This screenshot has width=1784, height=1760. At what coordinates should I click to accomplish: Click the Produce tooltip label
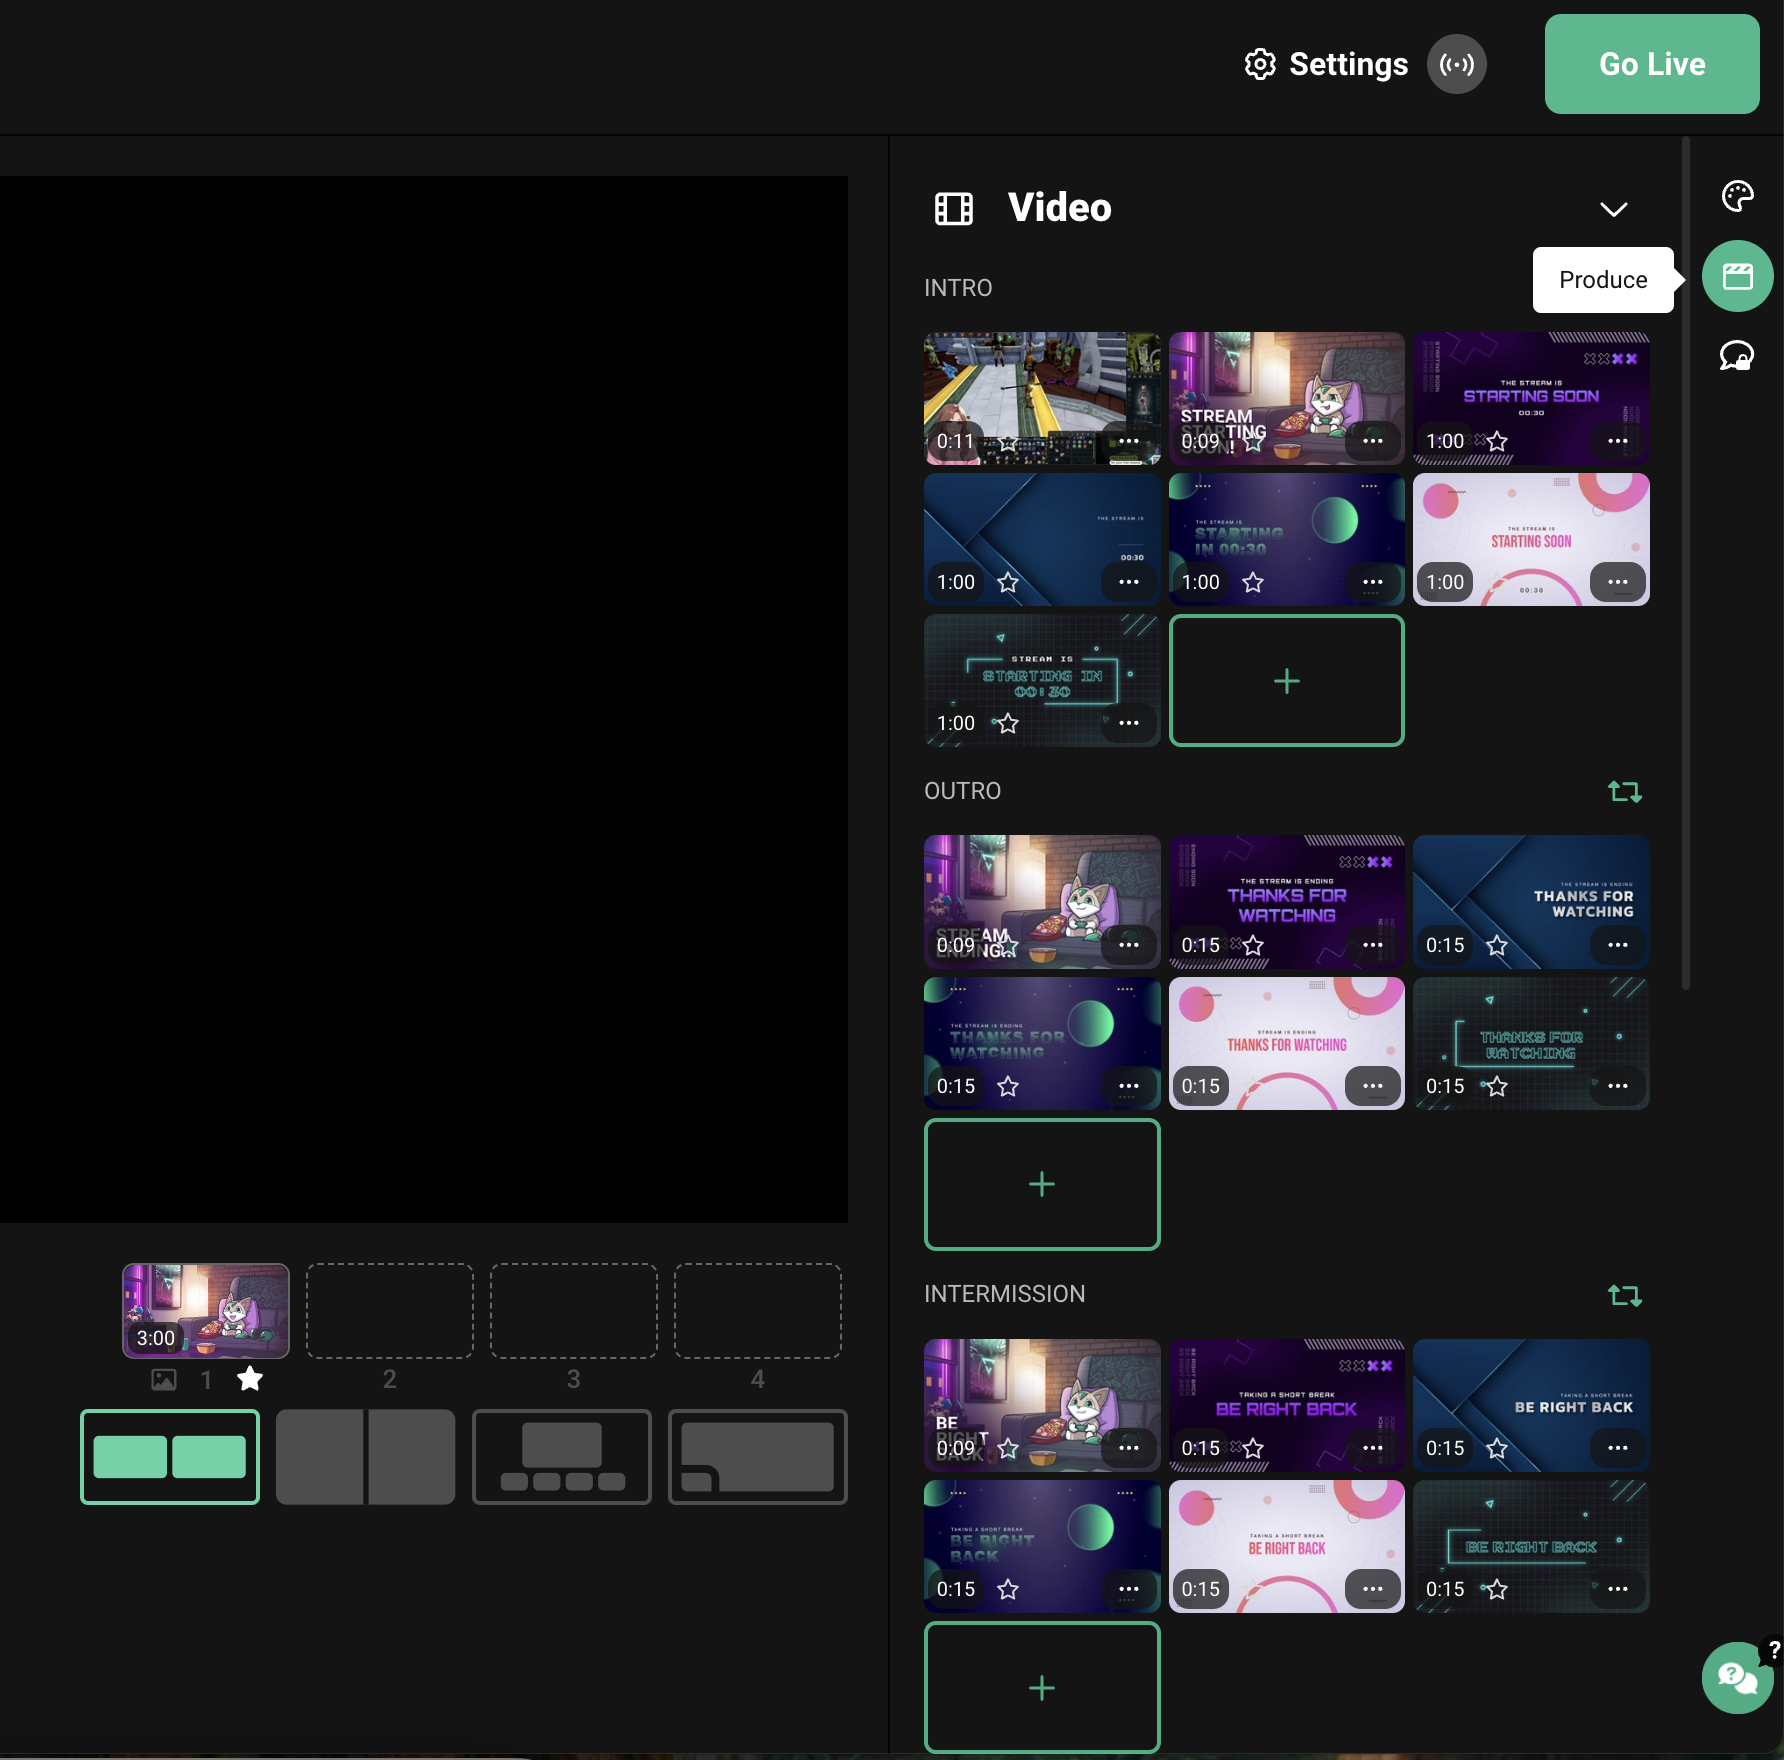1602,279
